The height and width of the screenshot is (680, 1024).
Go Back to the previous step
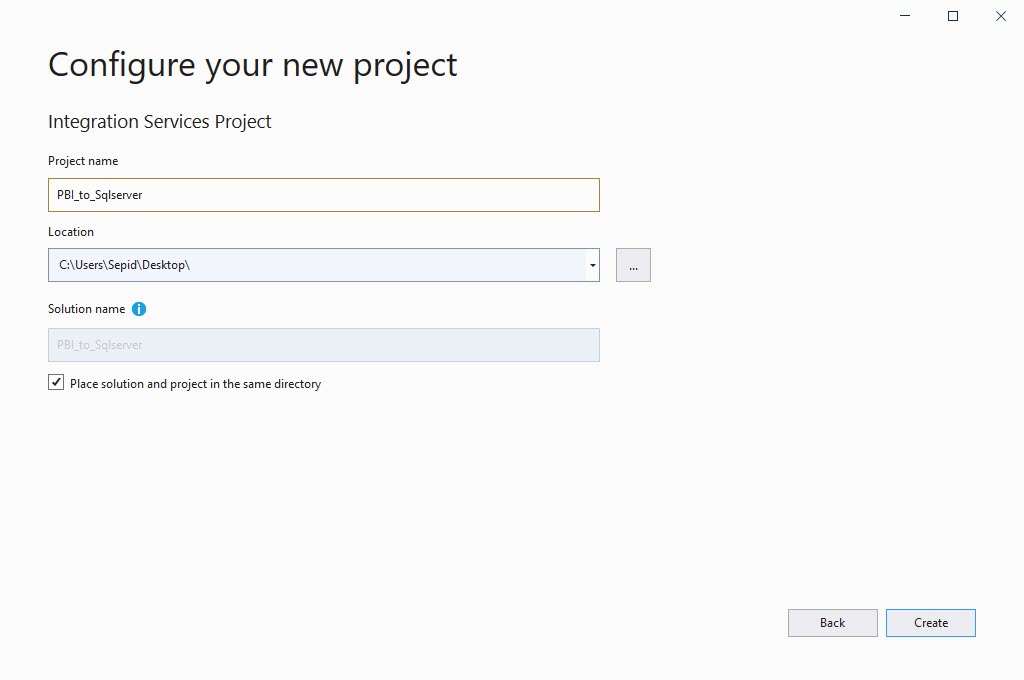coord(832,623)
